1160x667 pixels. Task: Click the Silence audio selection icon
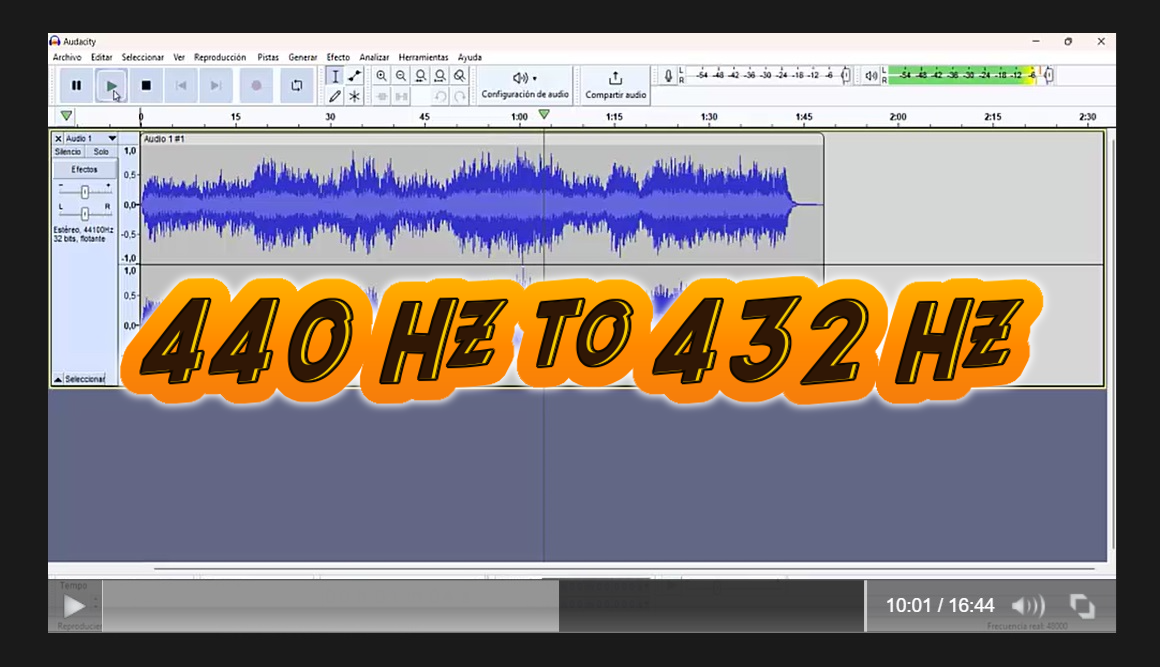(x=401, y=96)
